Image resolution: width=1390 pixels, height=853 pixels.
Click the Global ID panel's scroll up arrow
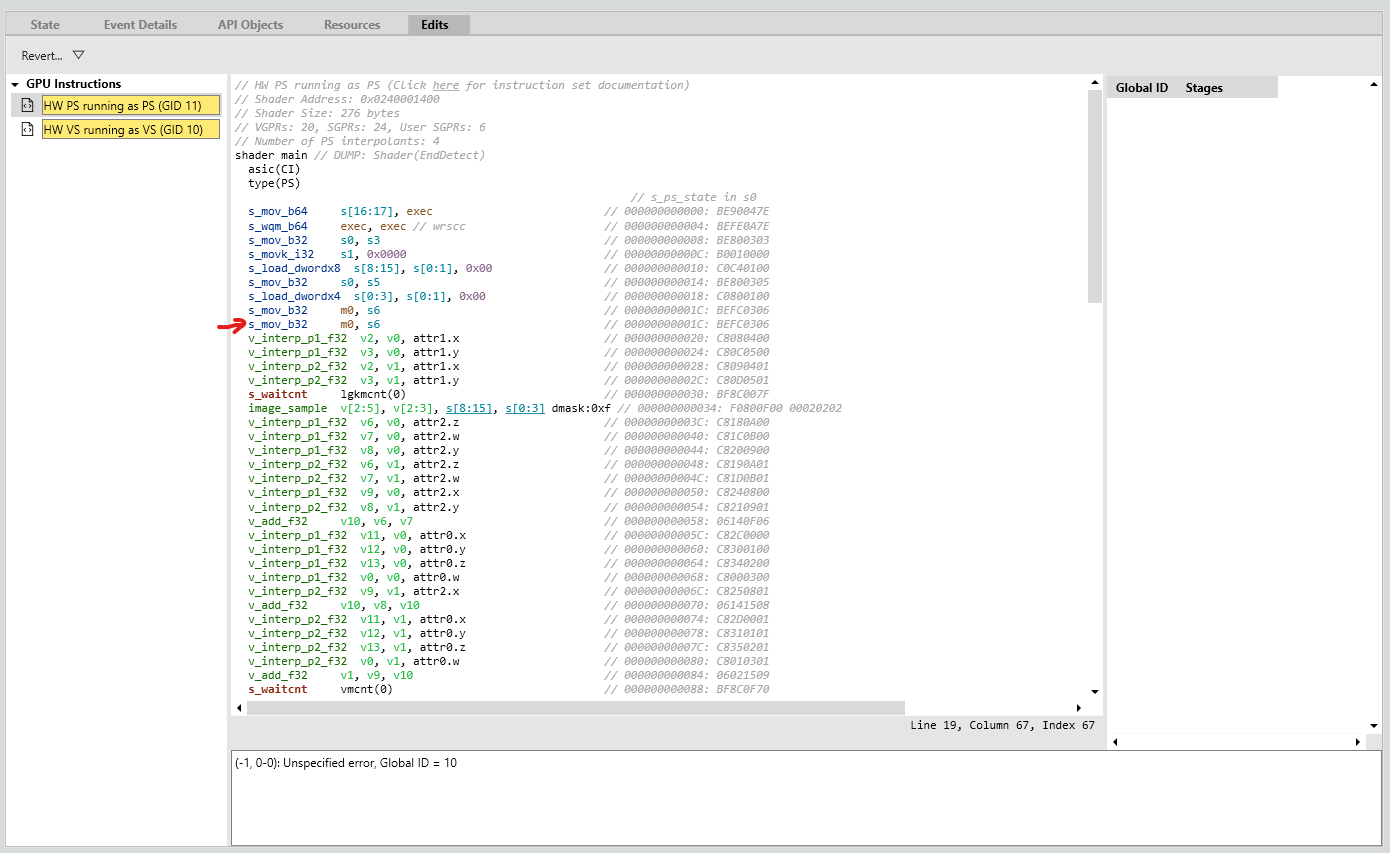1374,85
